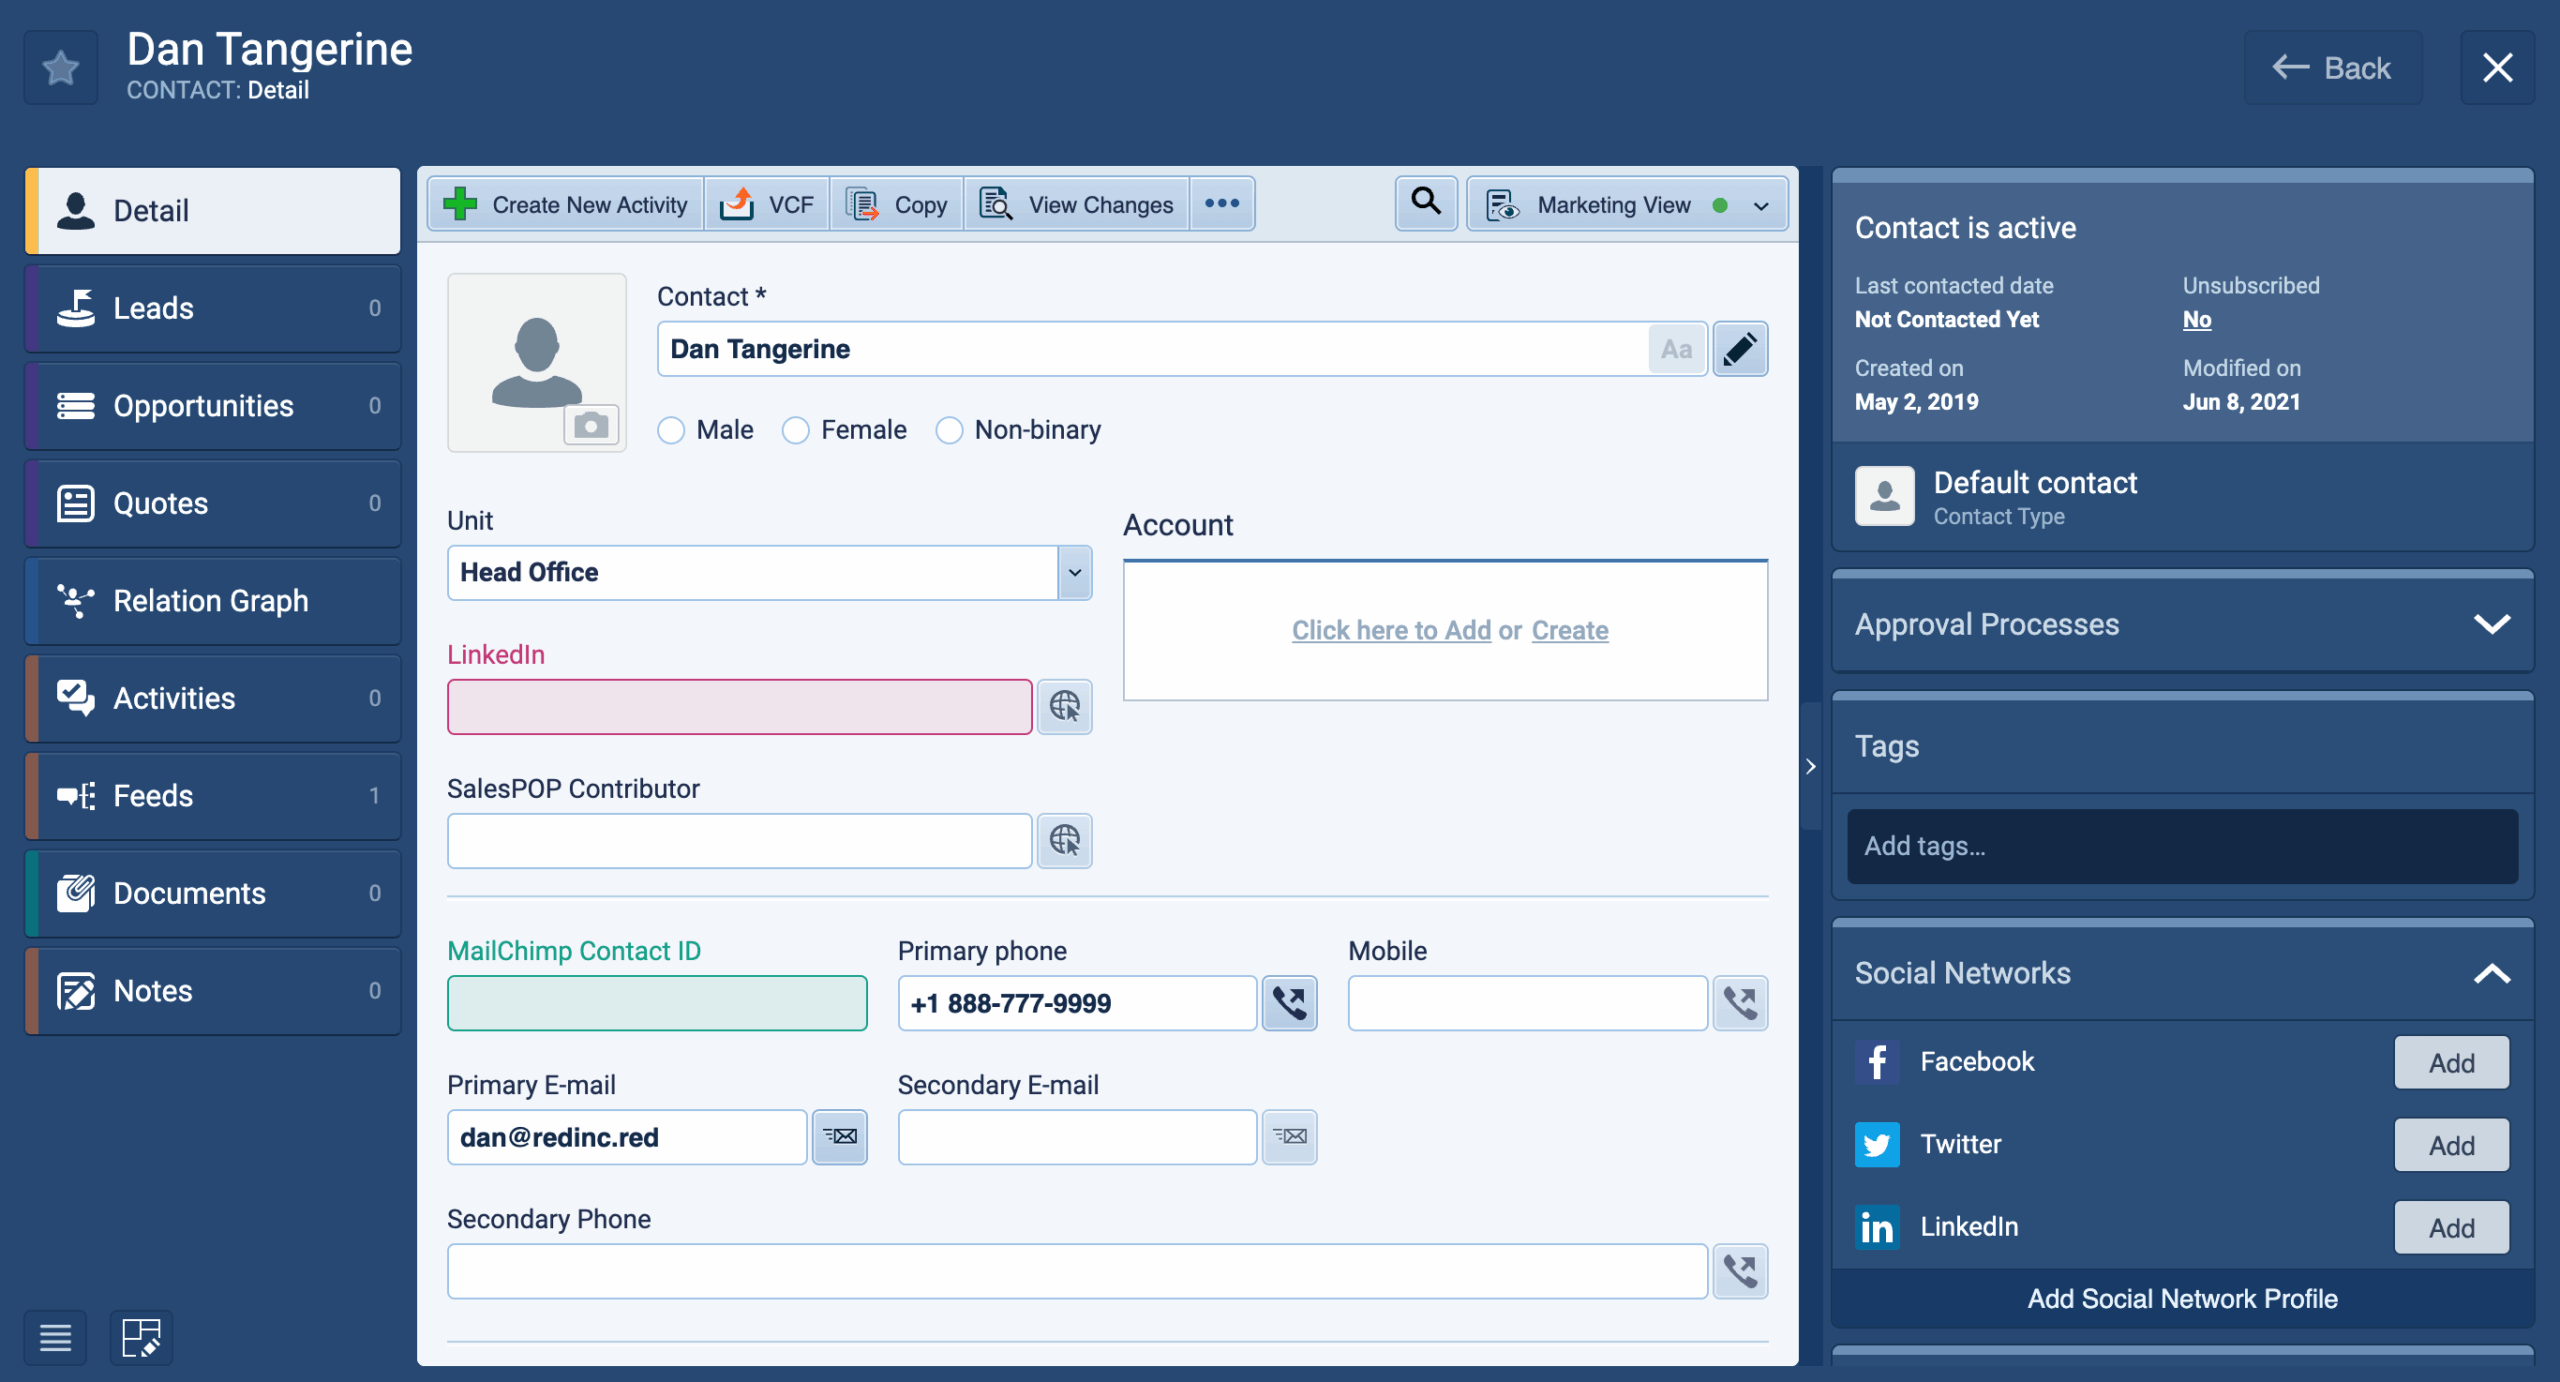Send email via Primary E-mail icon
The width and height of the screenshot is (2560, 1382).
839,1137
